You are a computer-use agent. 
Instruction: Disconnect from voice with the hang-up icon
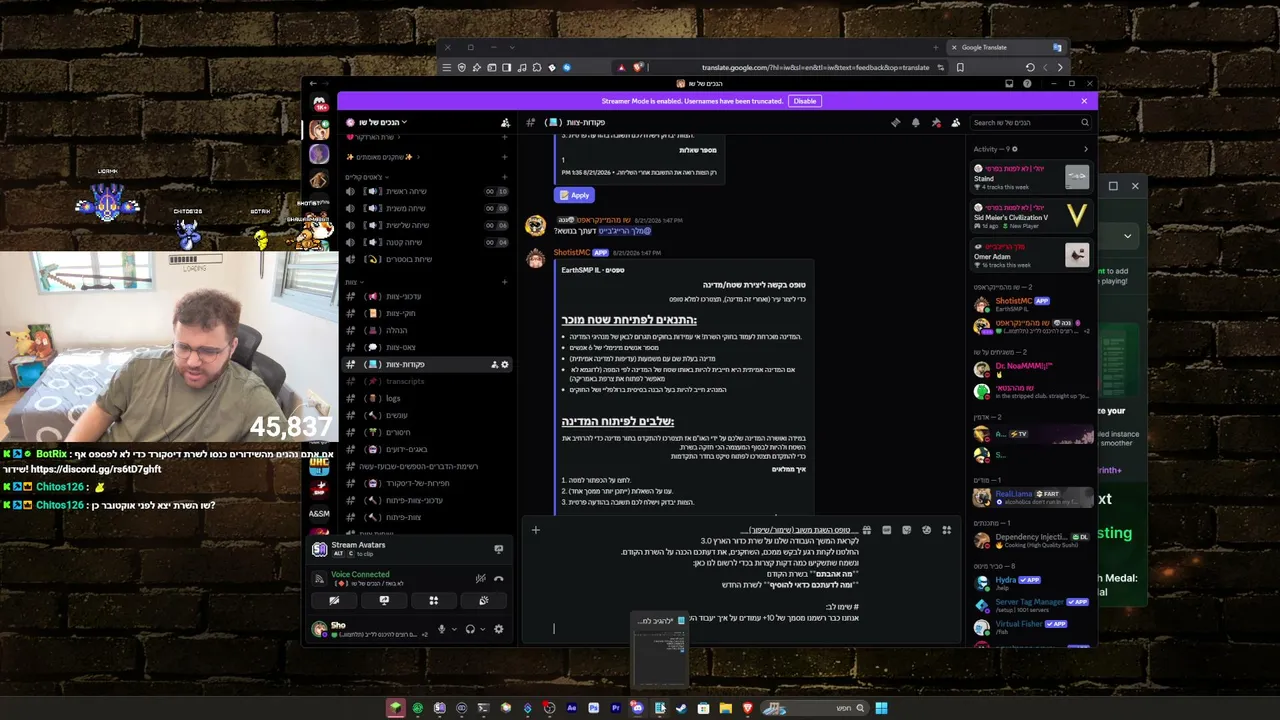498,578
